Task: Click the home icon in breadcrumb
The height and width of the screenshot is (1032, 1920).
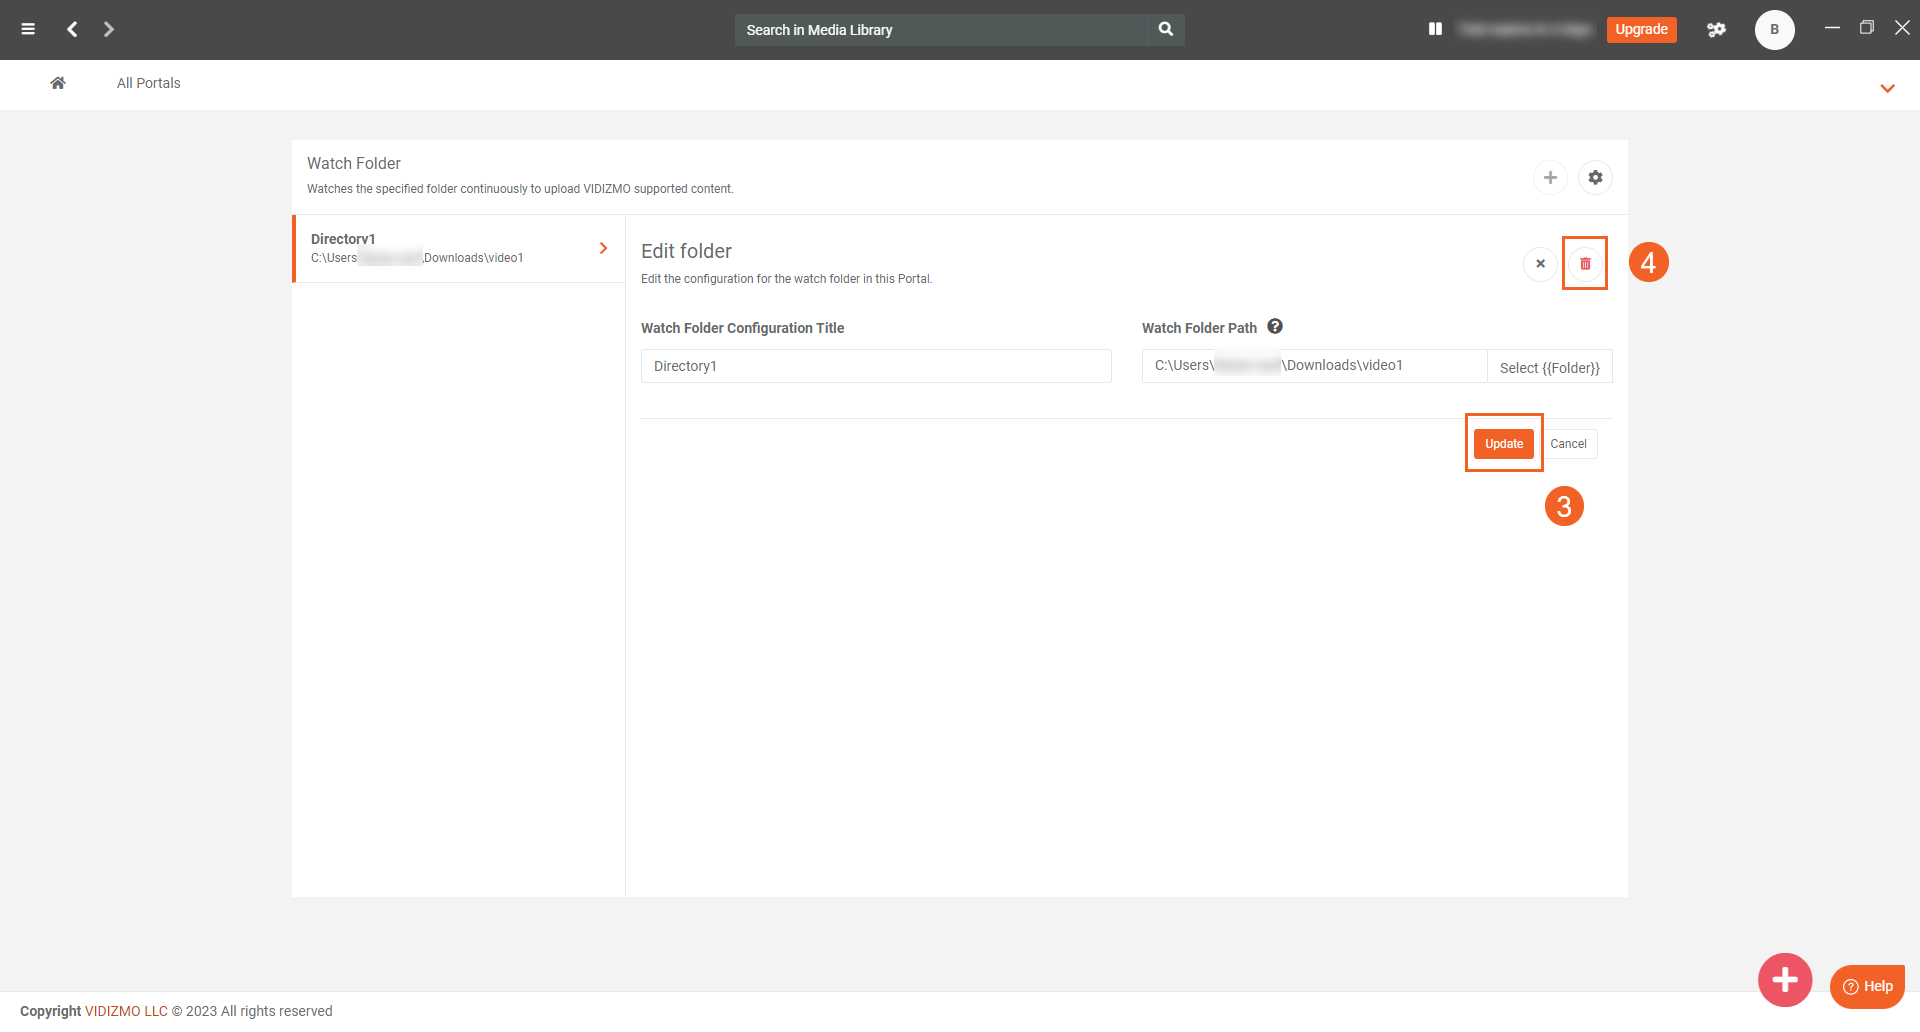Action: pyautogui.click(x=58, y=83)
